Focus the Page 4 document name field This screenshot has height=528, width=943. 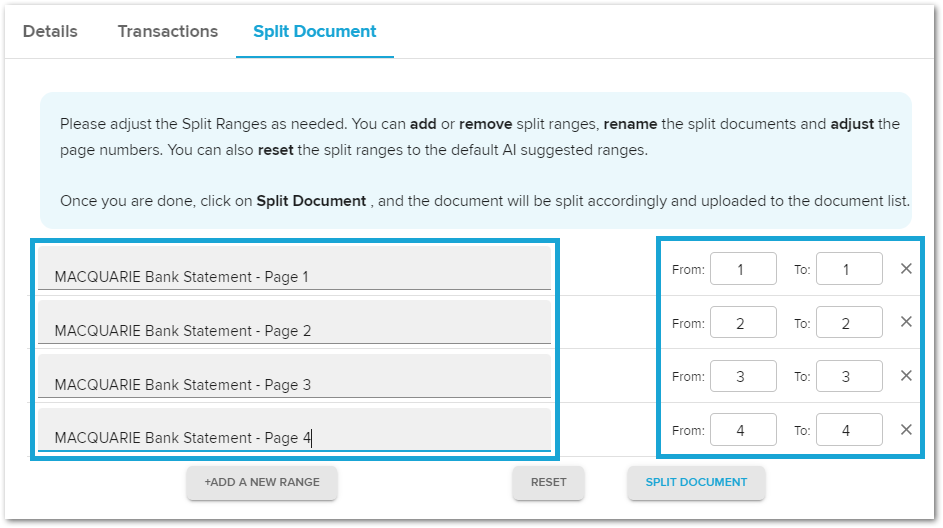point(294,429)
